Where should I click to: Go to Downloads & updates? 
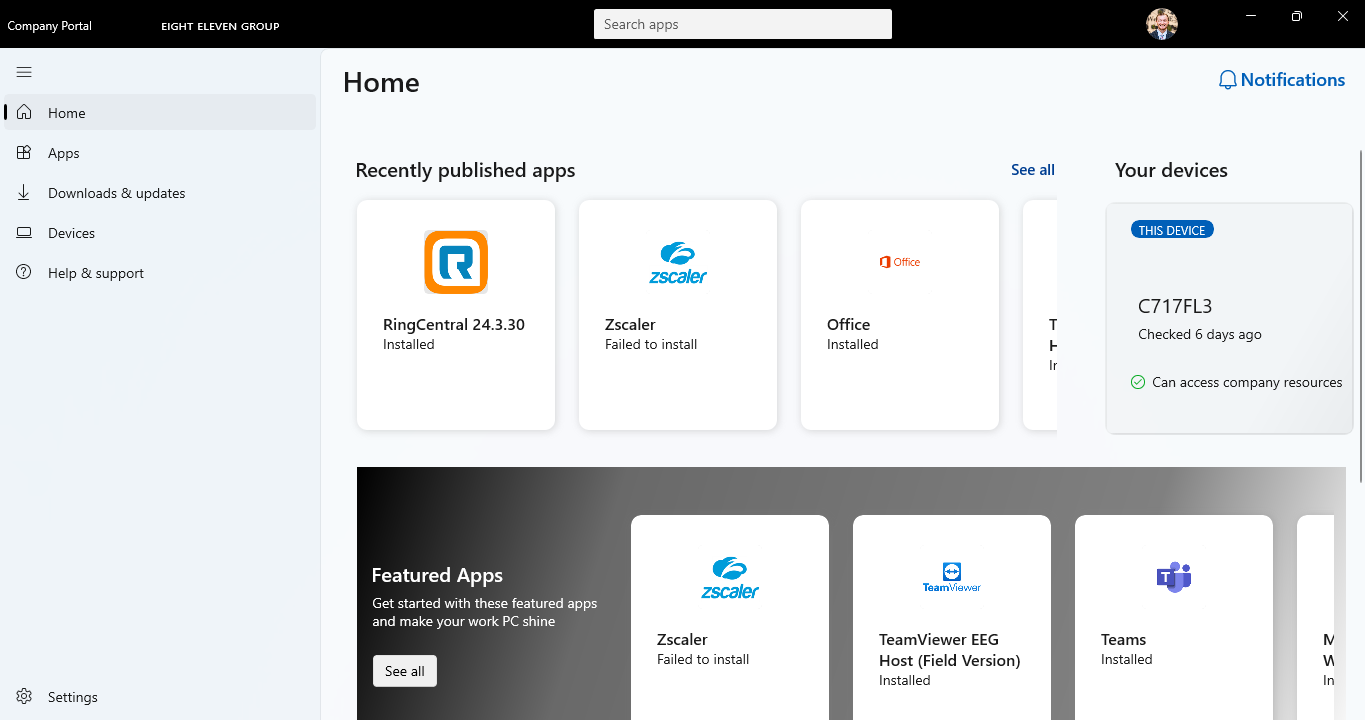160,193
